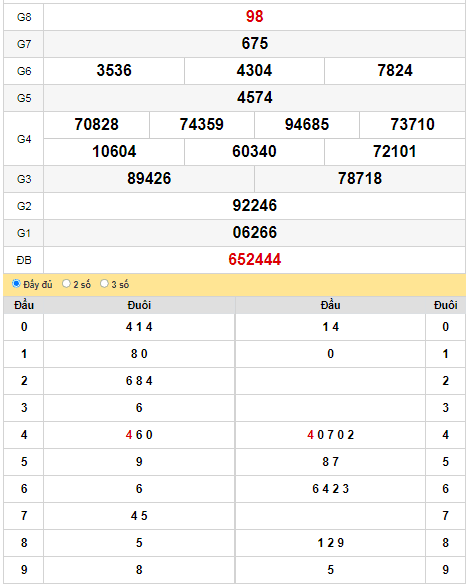The width and height of the screenshot is (470, 588).
Task: Click the G4 number 70828
Action: click(96, 124)
